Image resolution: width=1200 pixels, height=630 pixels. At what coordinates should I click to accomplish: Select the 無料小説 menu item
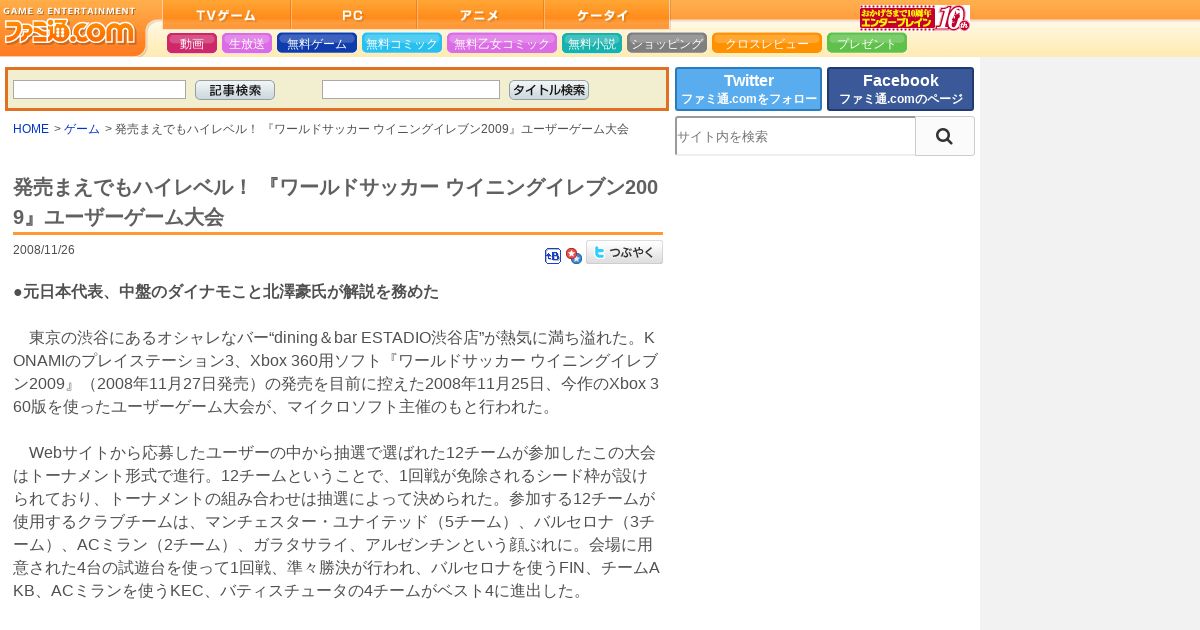click(x=592, y=43)
